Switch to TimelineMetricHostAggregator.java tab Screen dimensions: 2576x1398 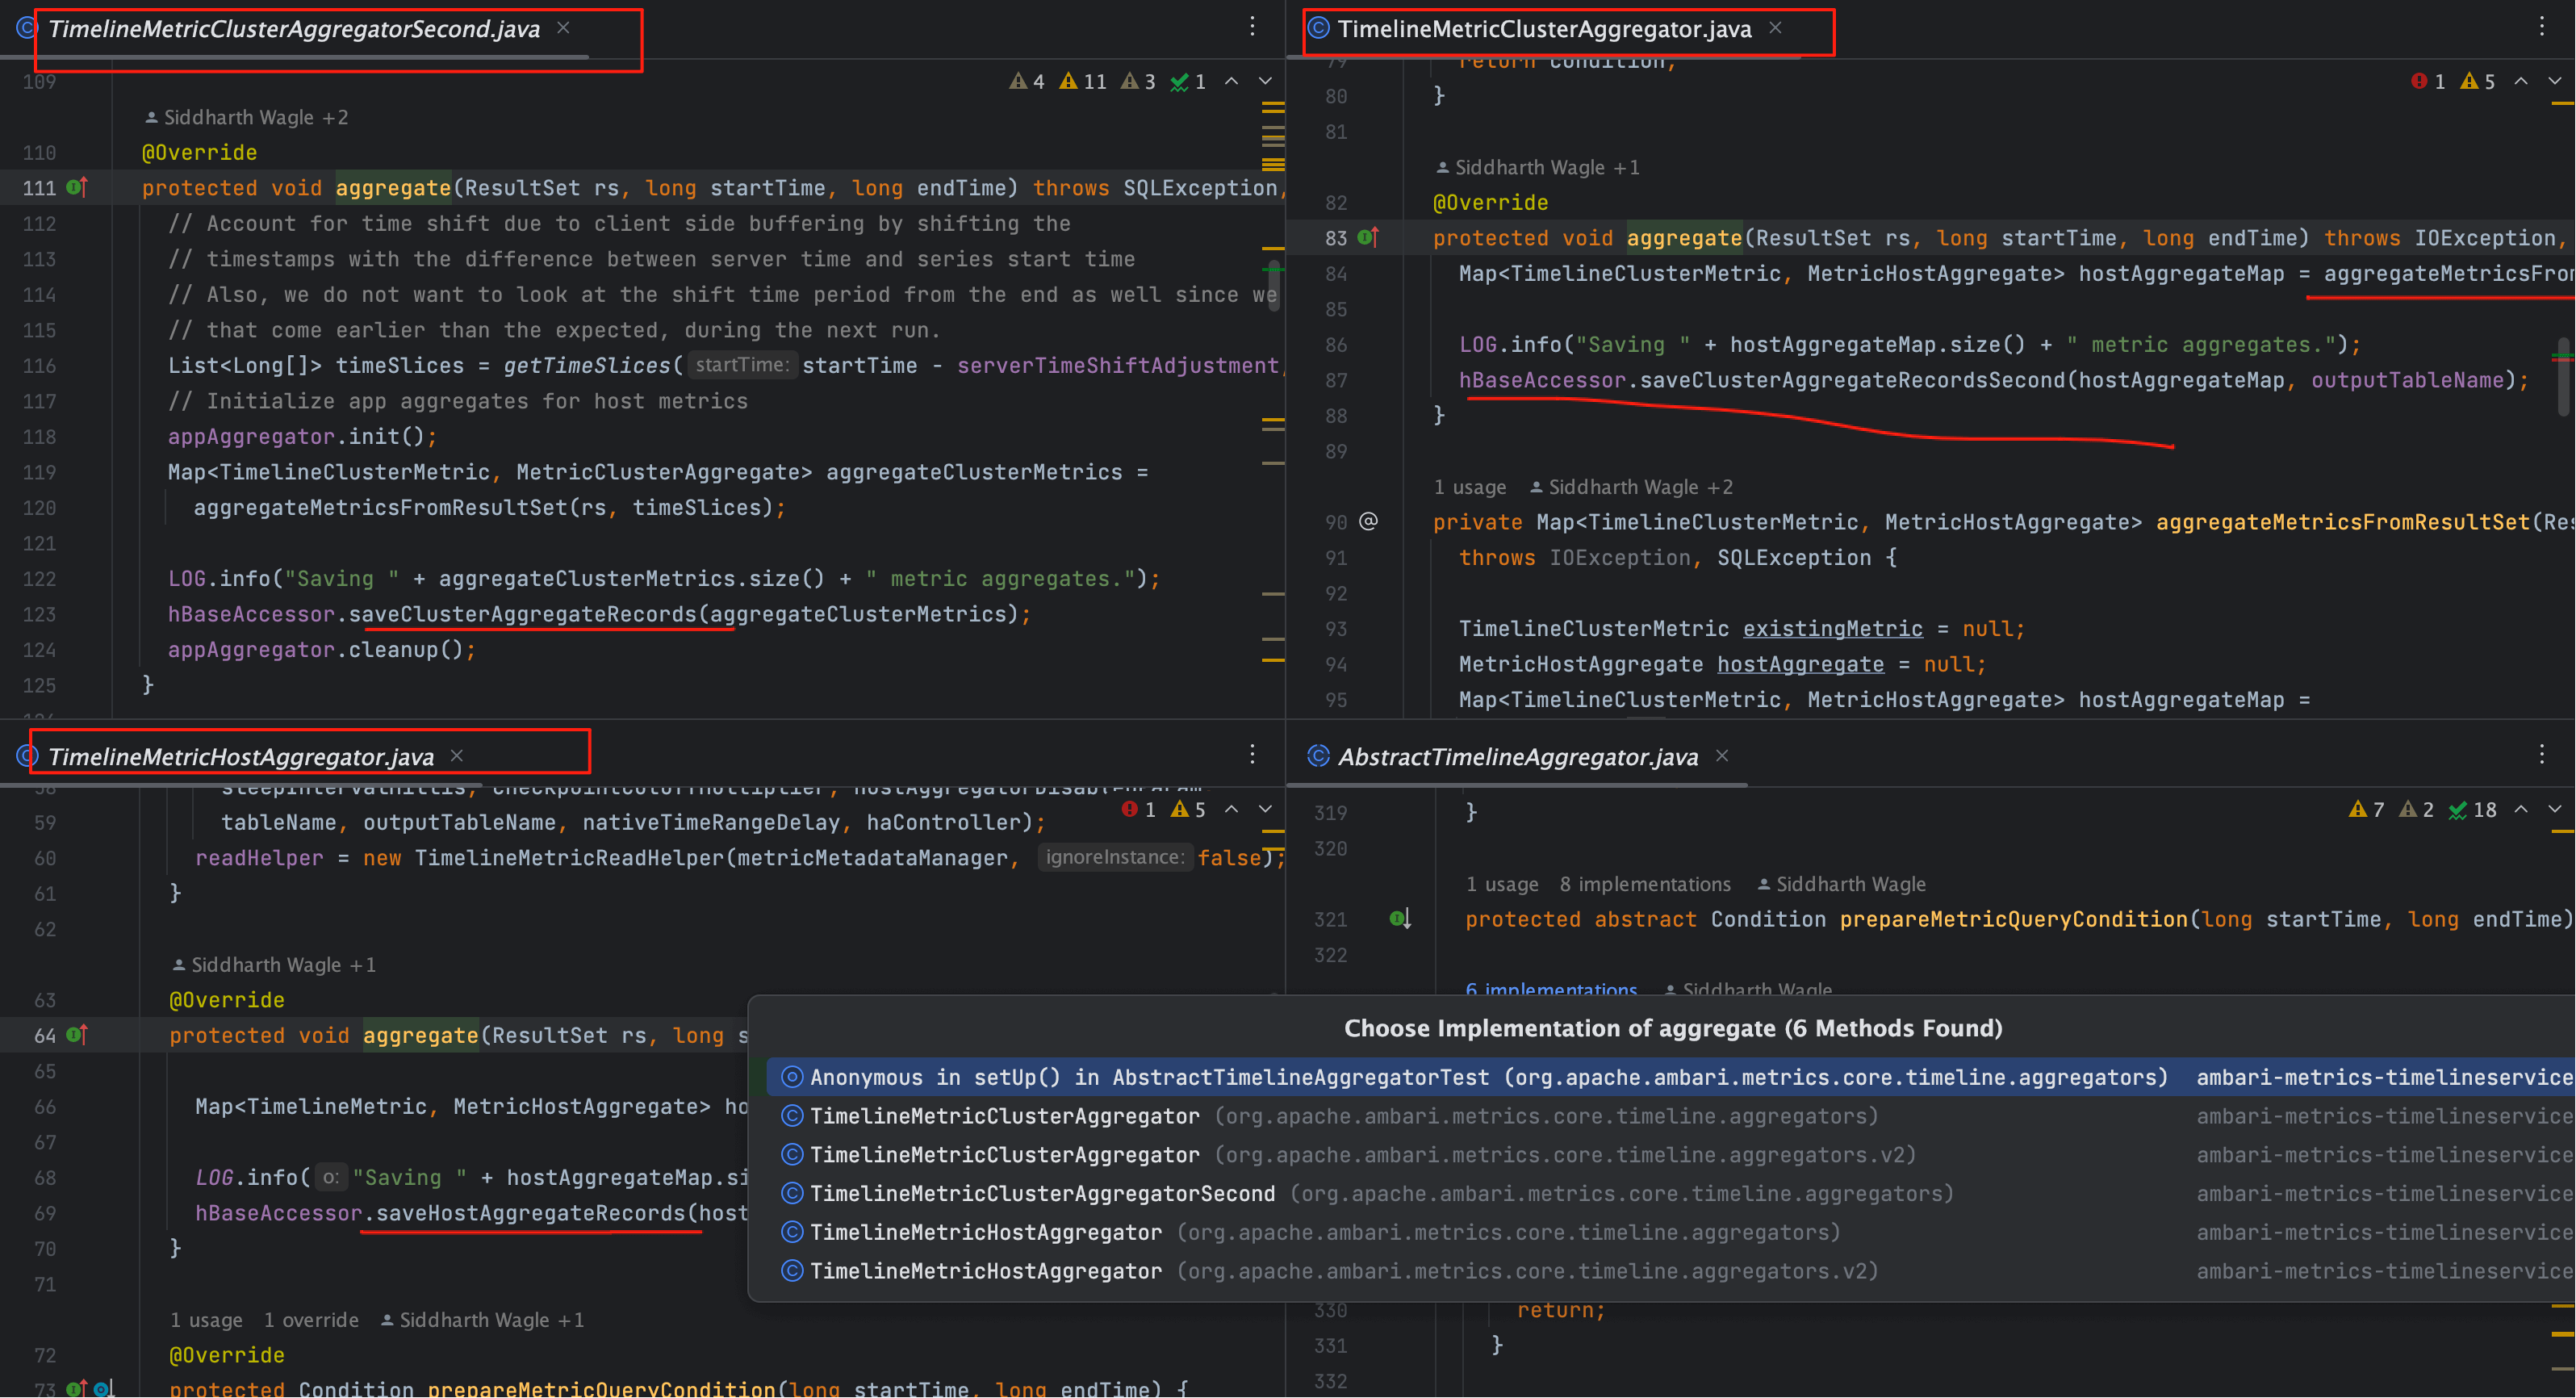click(x=241, y=757)
